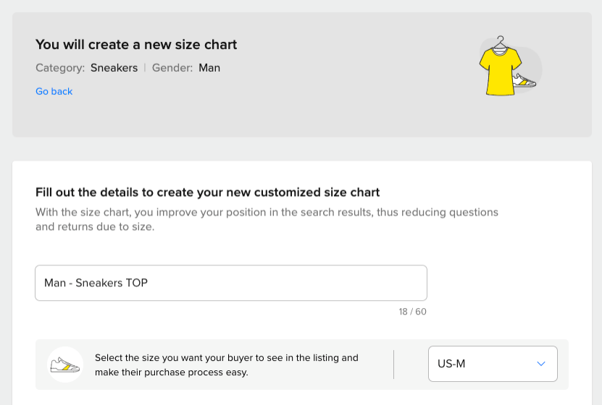602x405 pixels.
Task: Click the Gender label in the header
Action: (x=172, y=68)
